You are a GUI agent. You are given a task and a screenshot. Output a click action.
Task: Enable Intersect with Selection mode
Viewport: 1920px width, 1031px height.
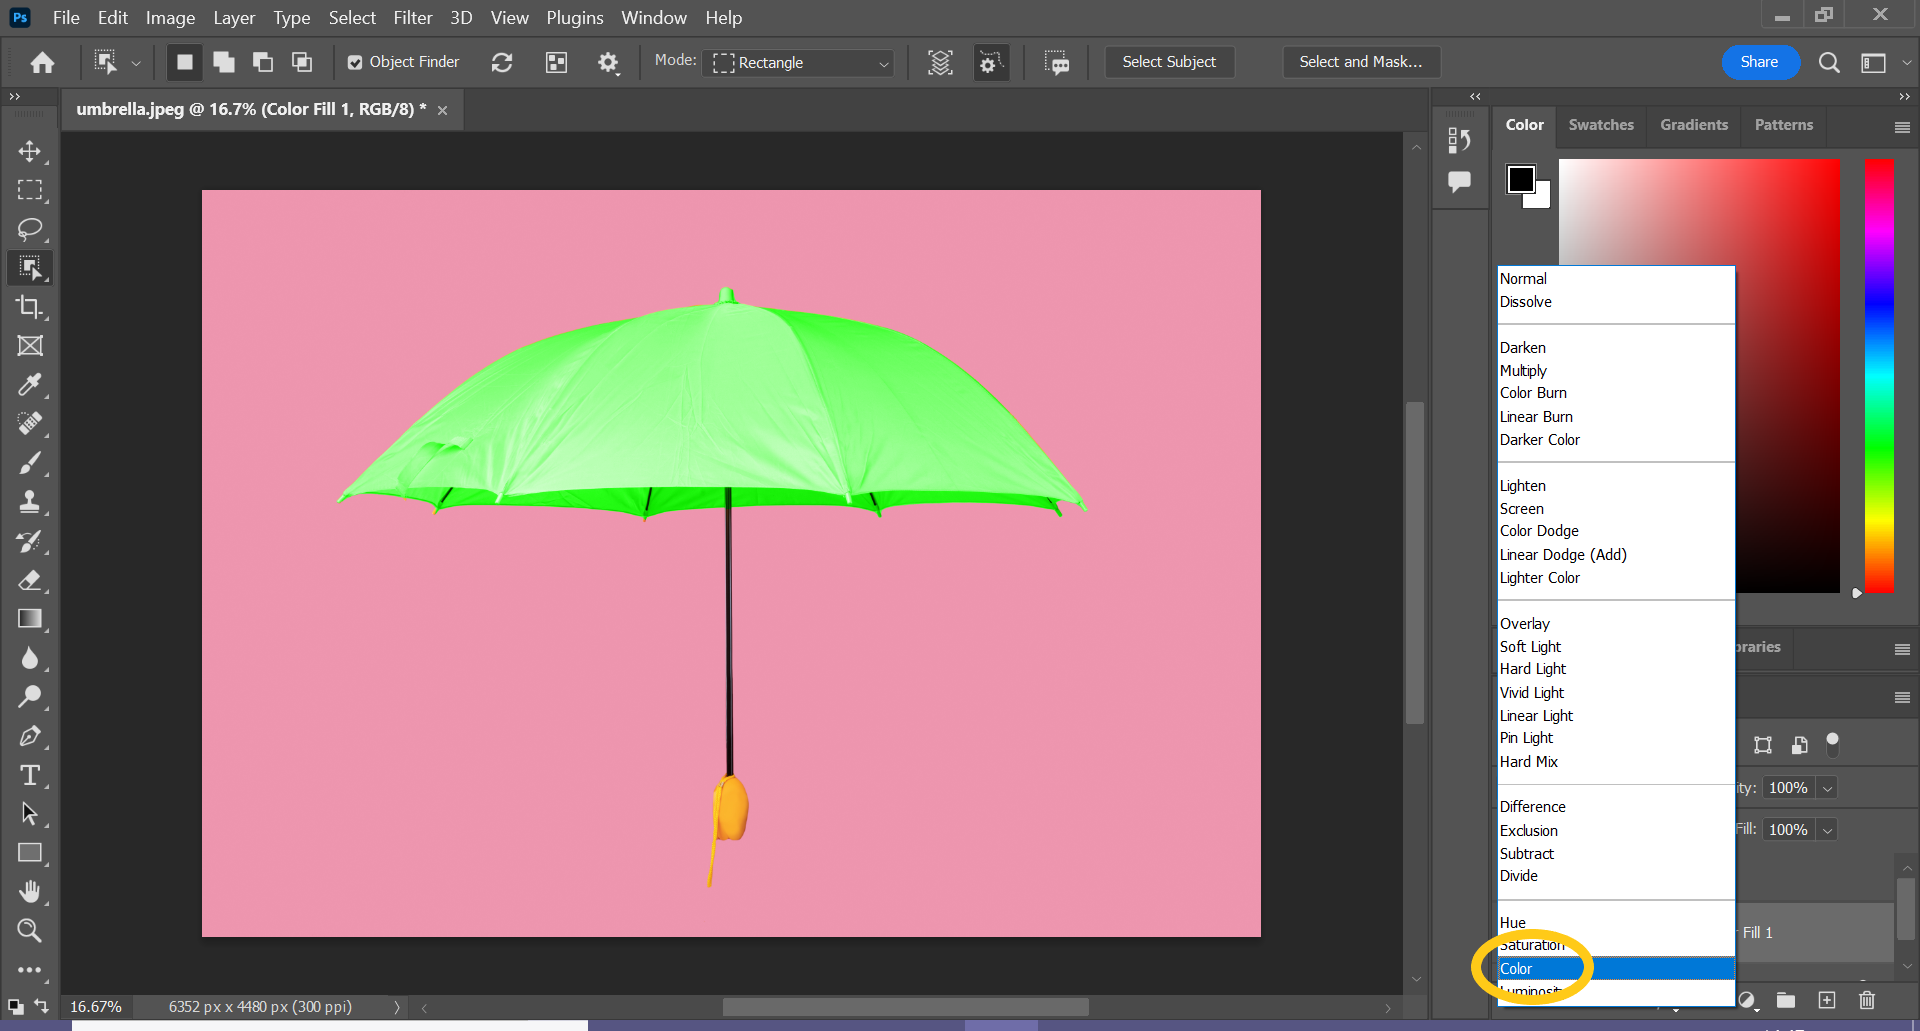[x=302, y=62]
